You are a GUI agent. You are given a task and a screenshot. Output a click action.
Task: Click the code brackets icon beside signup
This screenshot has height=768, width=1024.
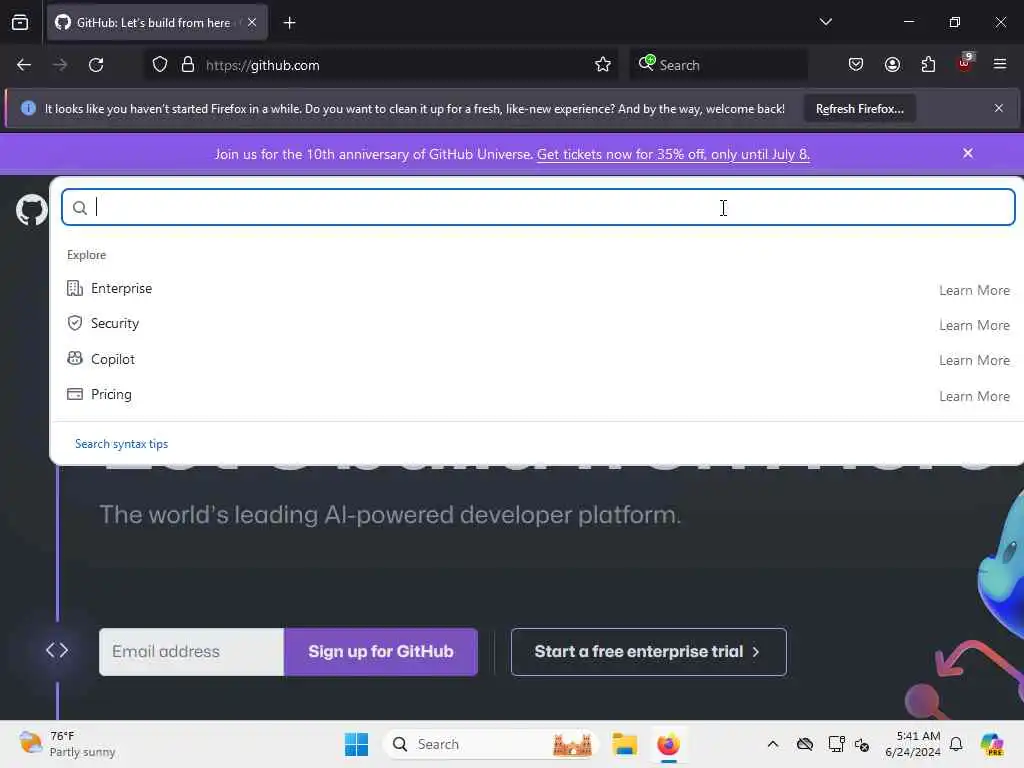(57, 650)
